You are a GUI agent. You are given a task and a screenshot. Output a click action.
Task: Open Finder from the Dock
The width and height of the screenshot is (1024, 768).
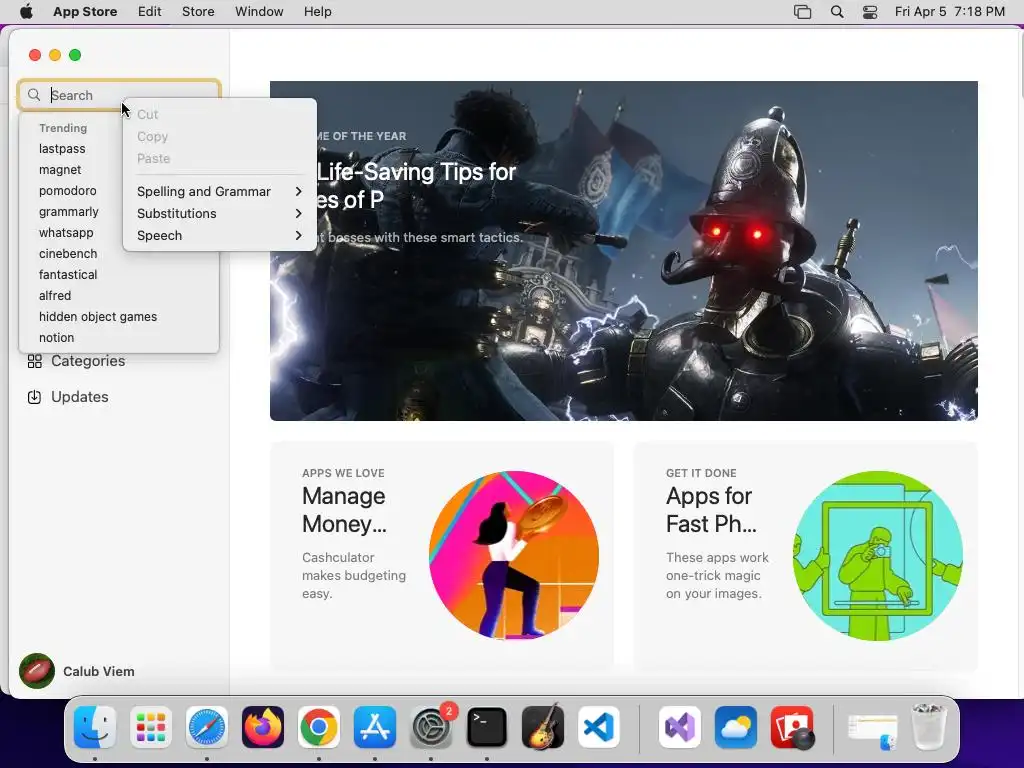click(95, 727)
